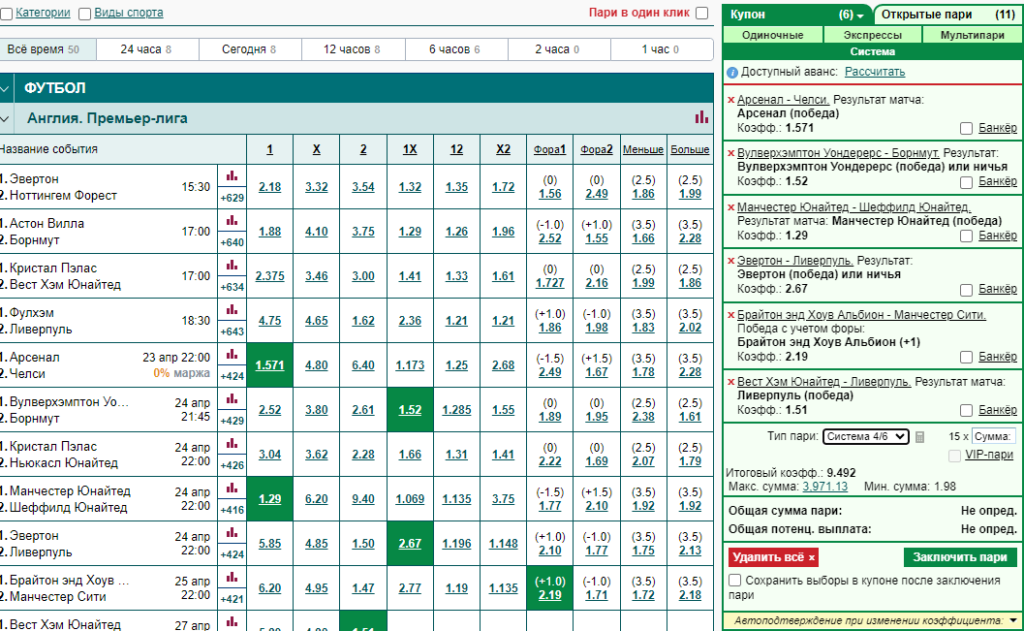Screen dimensions: 1024x631
Task: Open stats icon for Crystal Palace–West Ham match
Action: click(232, 265)
